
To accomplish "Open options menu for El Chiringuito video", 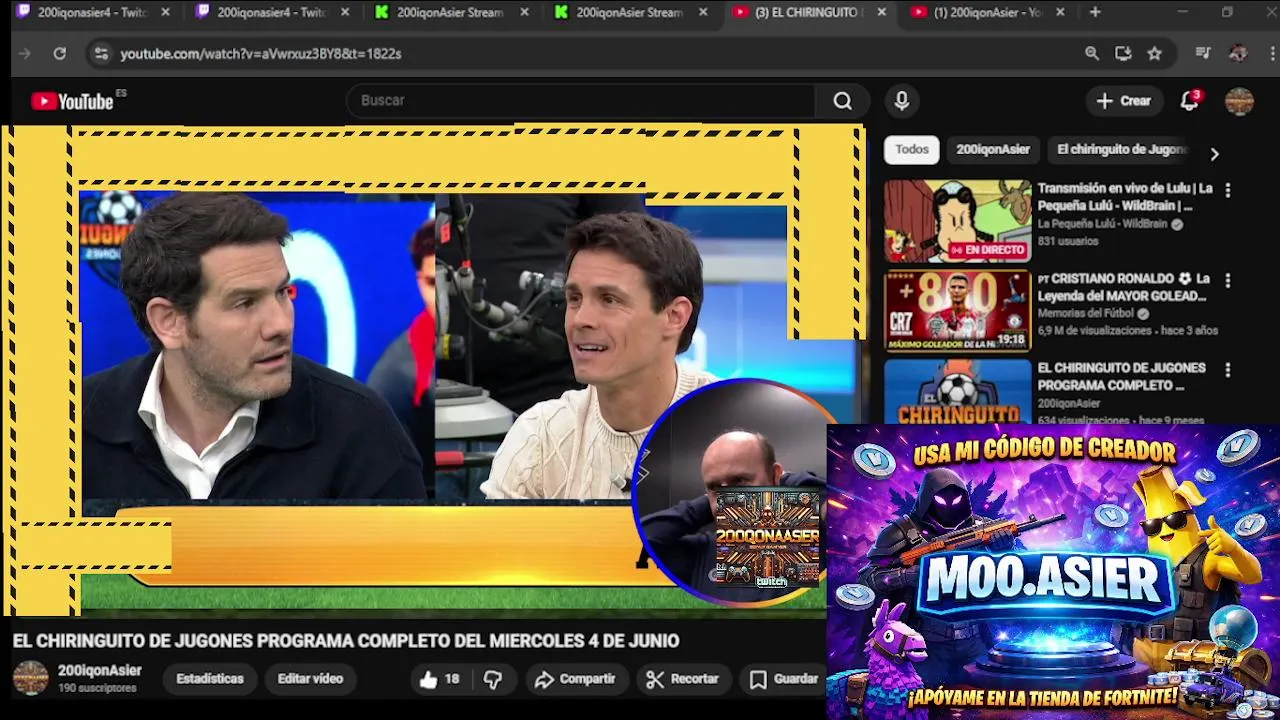I will 1228,370.
